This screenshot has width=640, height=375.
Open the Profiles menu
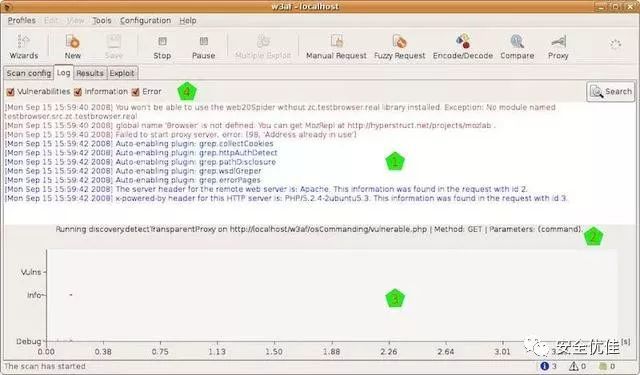tap(21, 20)
